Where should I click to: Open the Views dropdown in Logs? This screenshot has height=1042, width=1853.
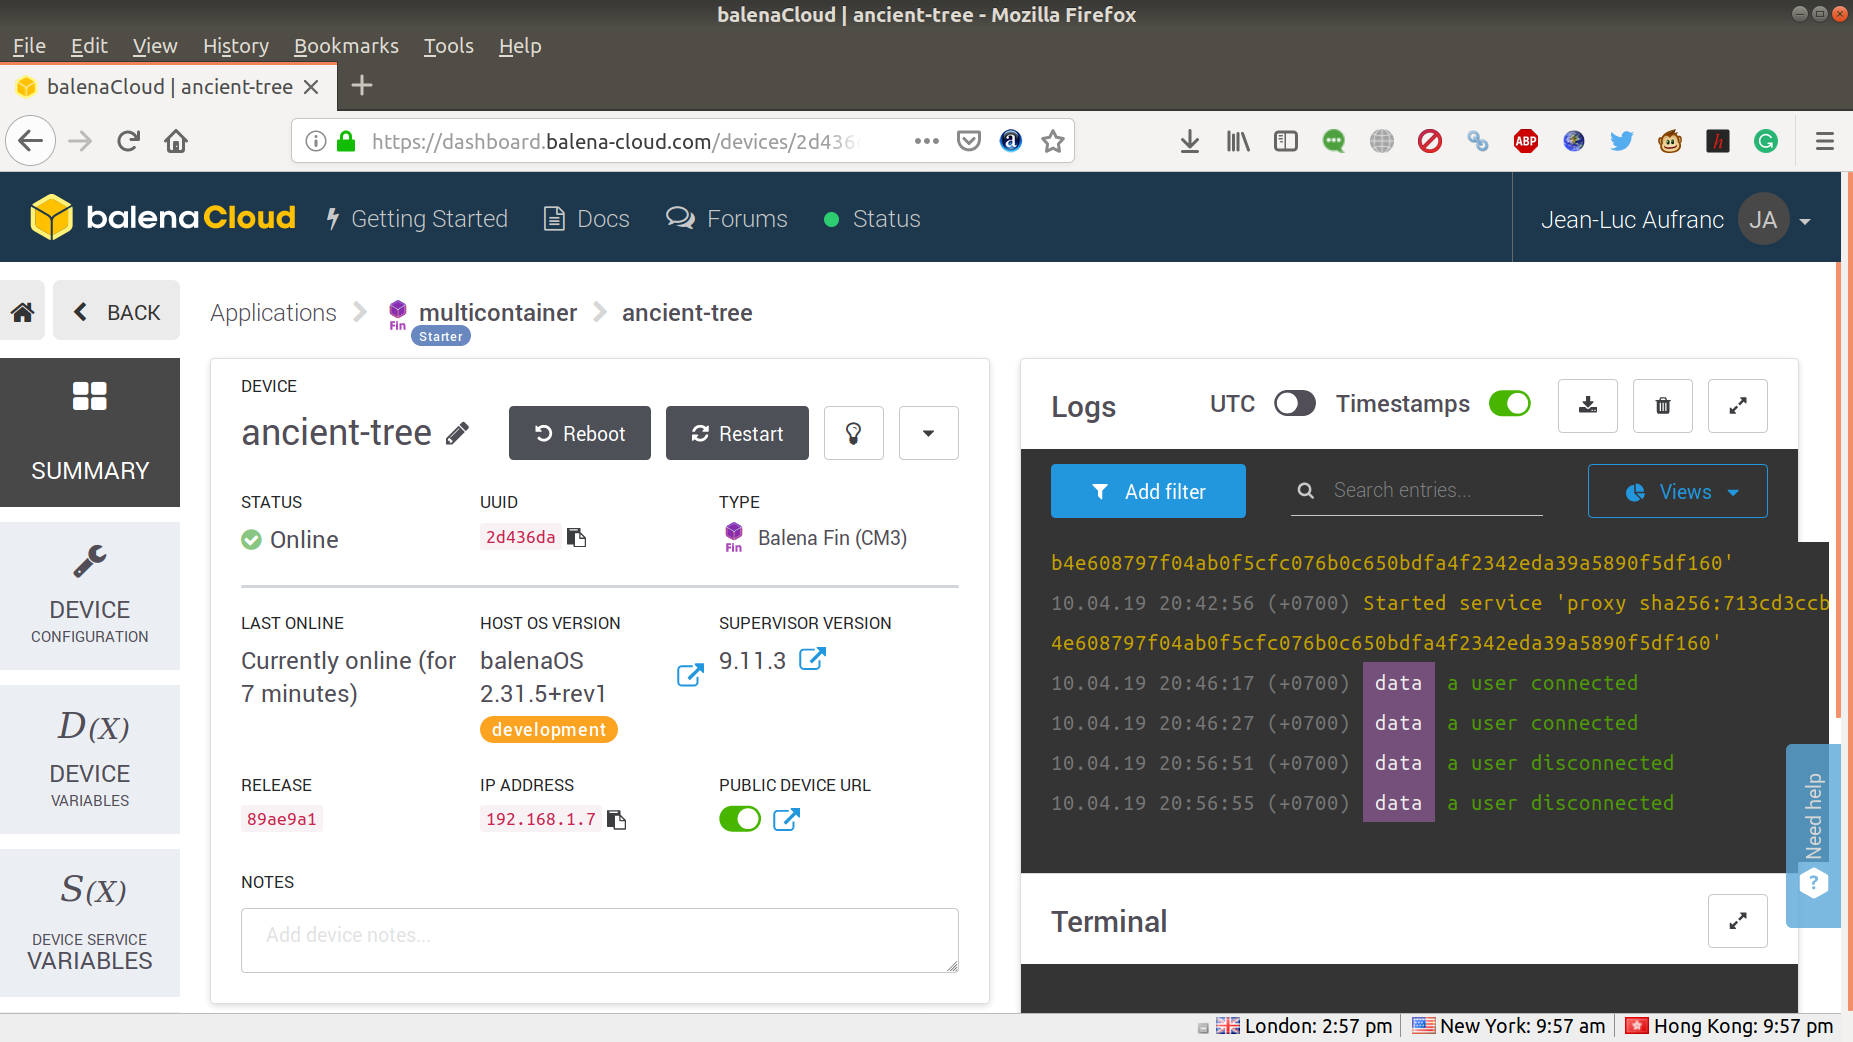pos(1677,491)
